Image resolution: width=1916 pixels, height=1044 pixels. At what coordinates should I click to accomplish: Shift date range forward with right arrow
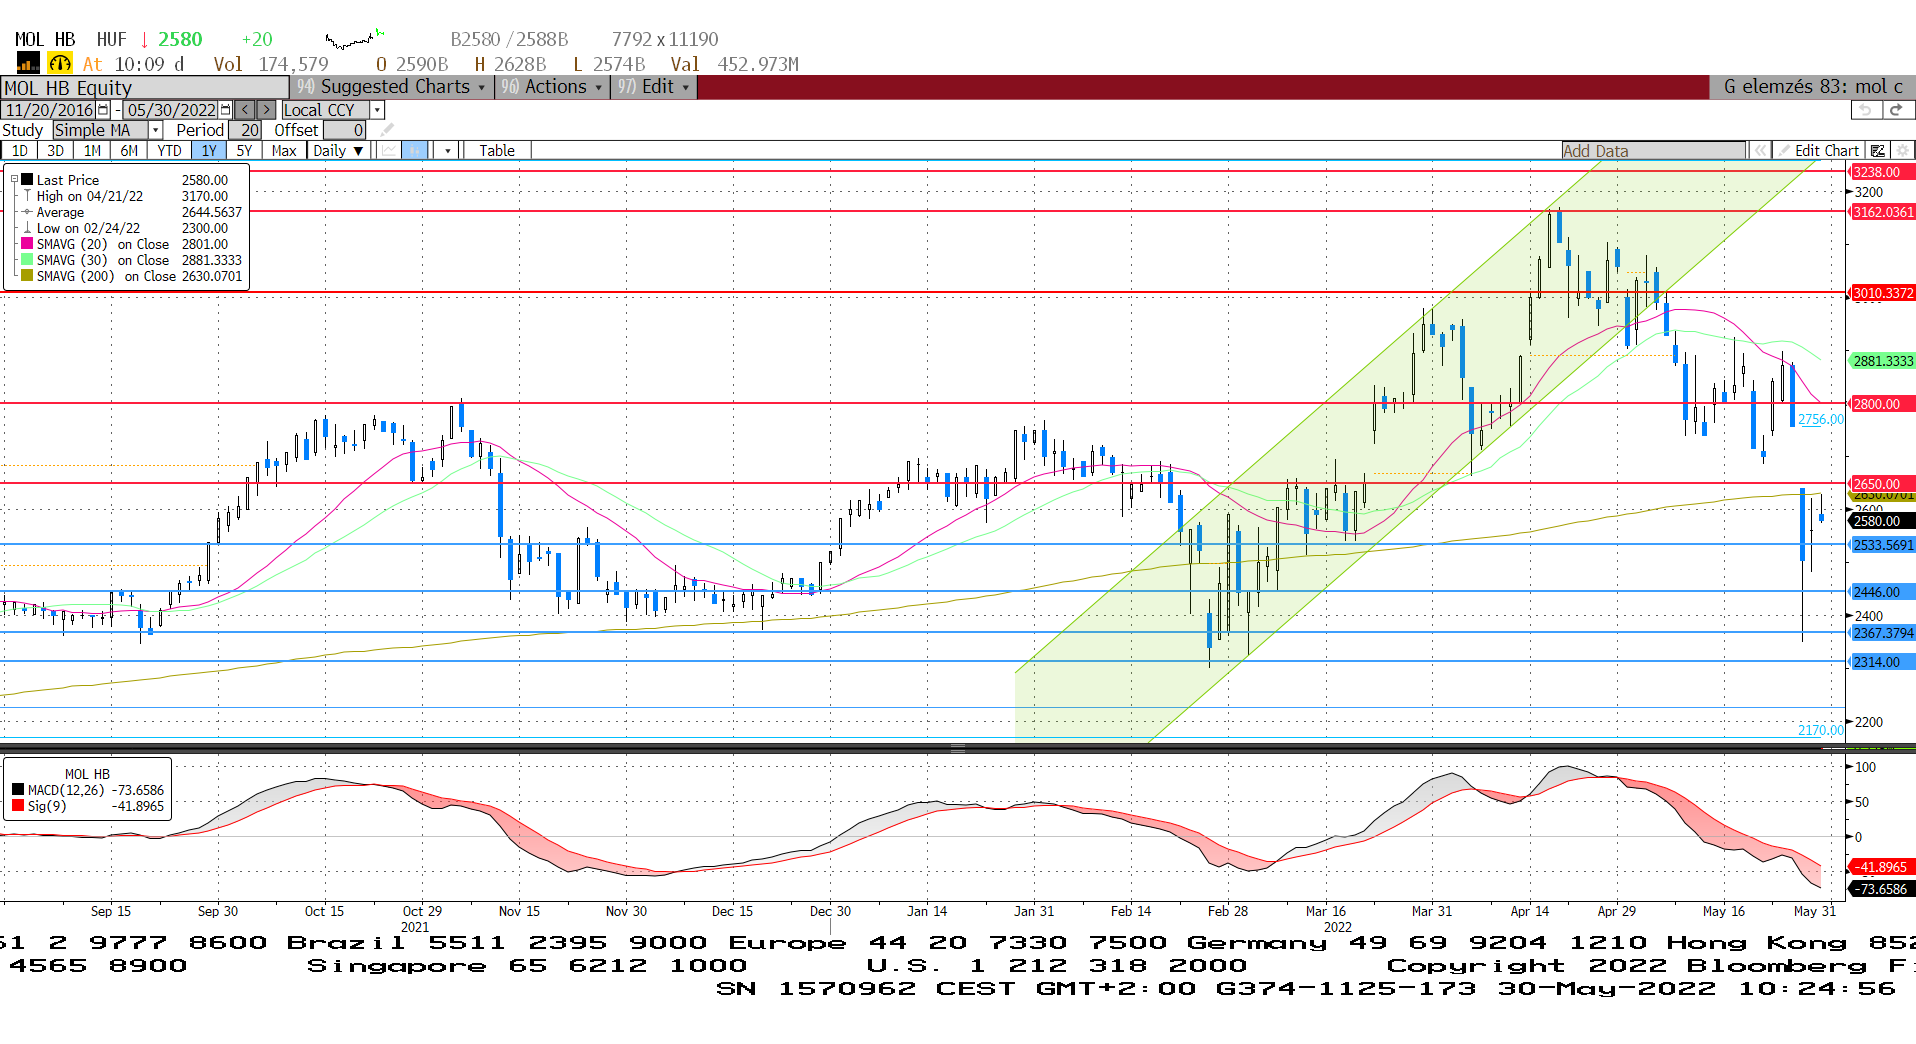tap(267, 110)
